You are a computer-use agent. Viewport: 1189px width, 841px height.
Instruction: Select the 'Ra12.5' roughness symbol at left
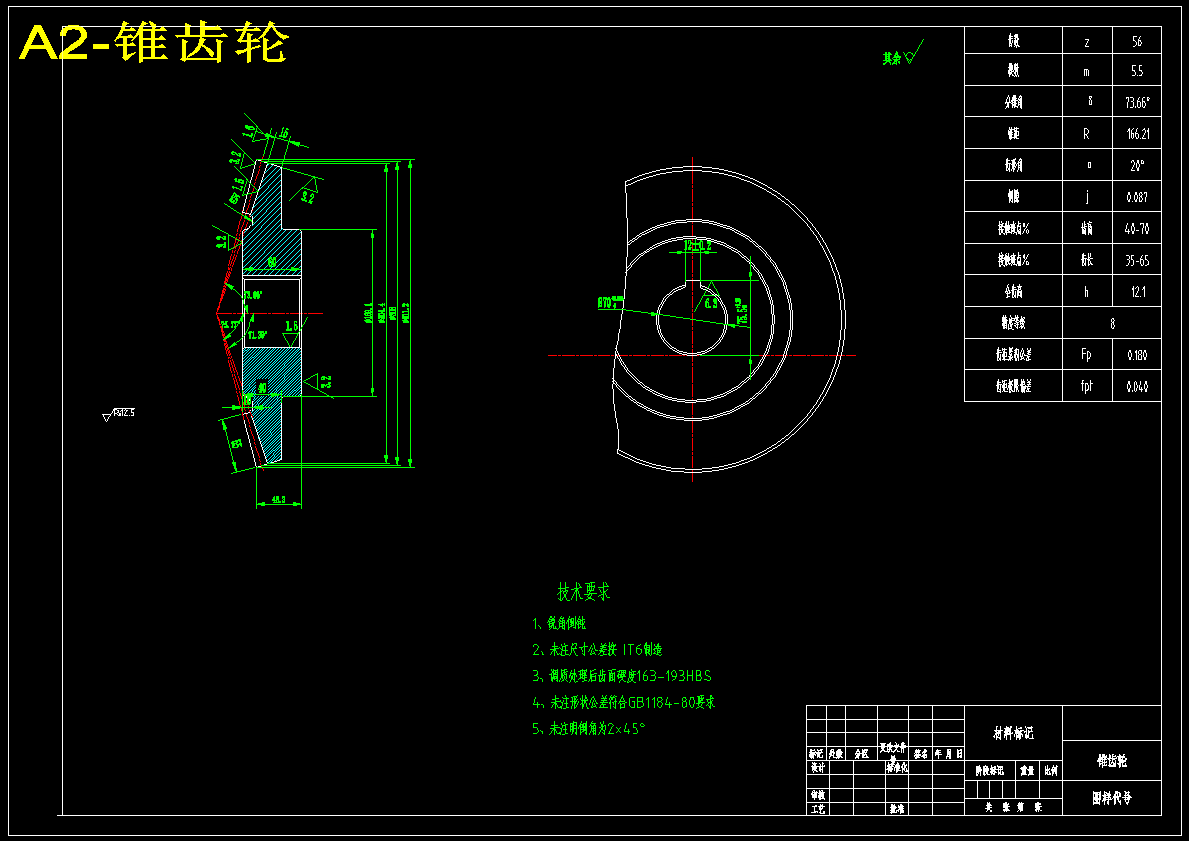click(120, 414)
